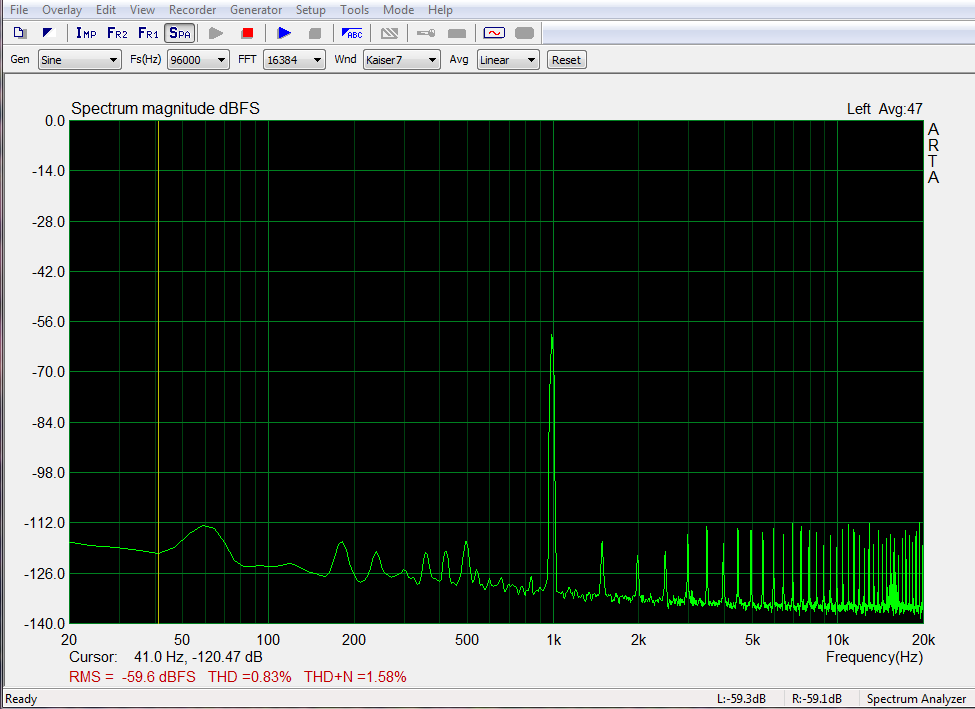The height and width of the screenshot is (709, 975).
Task: Click the ABC text overlay icon
Action: point(352,33)
